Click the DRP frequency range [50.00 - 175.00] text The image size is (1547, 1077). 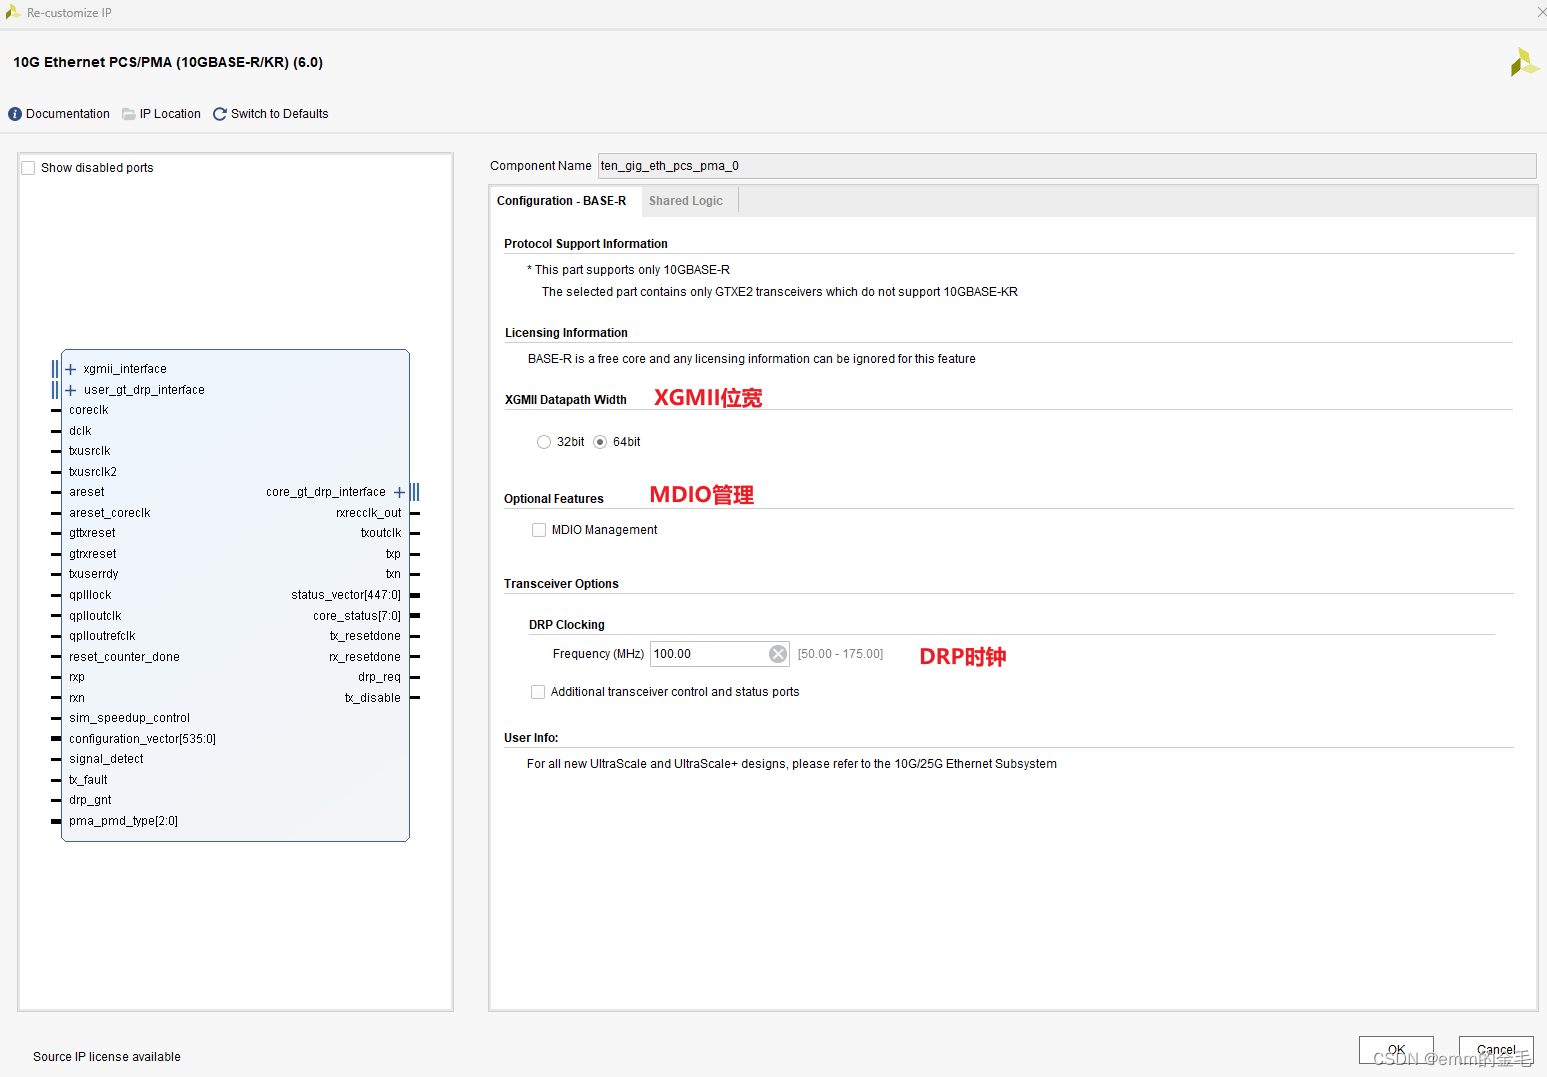pyautogui.click(x=840, y=654)
